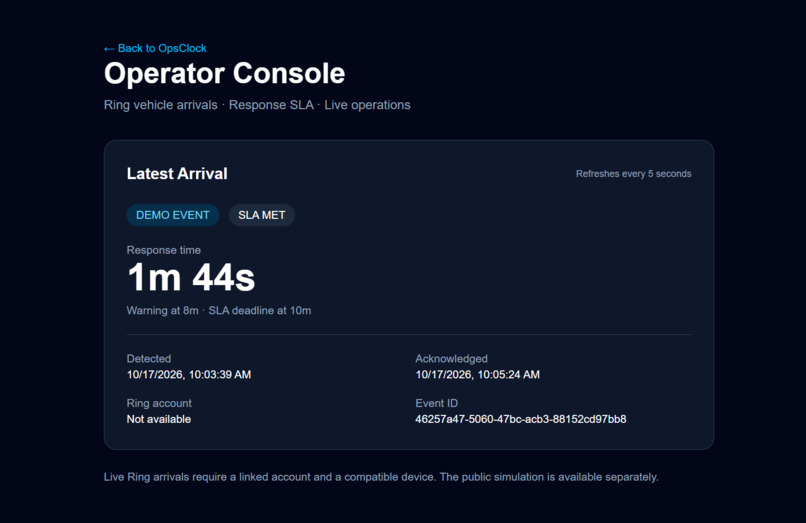
Task: Click the DEMO EVENT badge
Action: click(173, 215)
